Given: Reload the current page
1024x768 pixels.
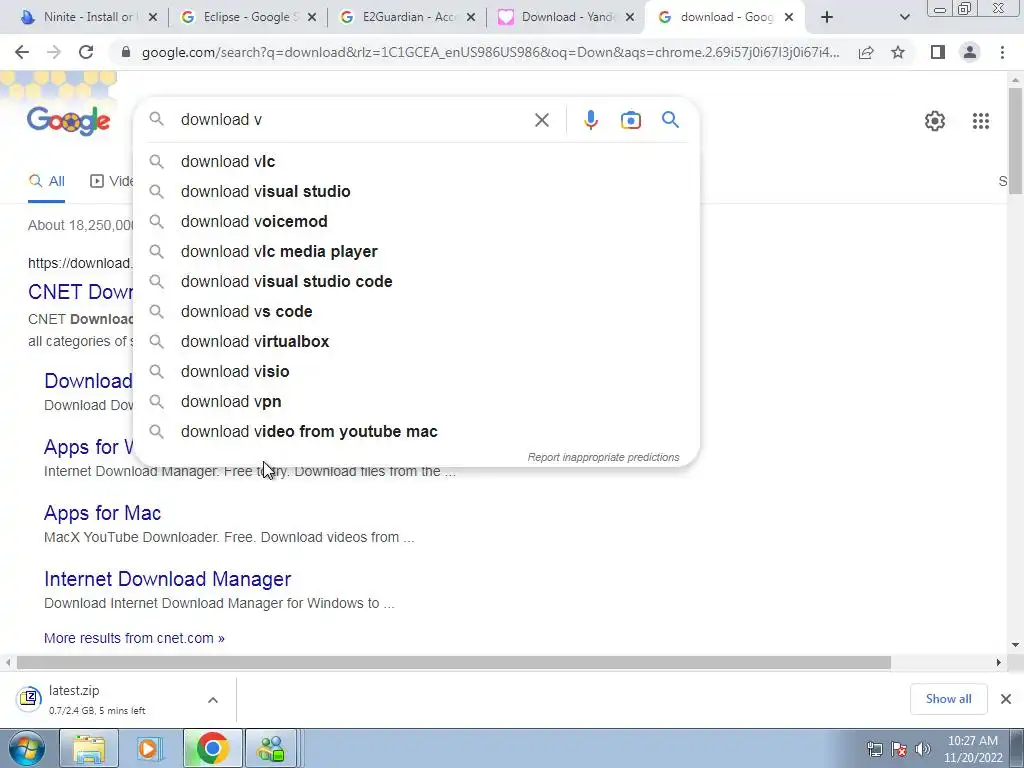Looking at the screenshot, I should click(86, 52).
